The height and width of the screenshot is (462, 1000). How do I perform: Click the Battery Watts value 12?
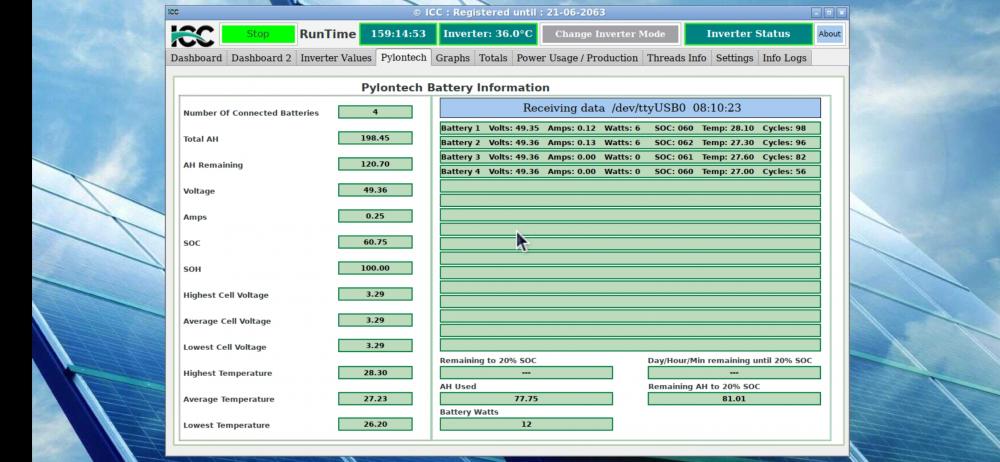click(526, 424)
